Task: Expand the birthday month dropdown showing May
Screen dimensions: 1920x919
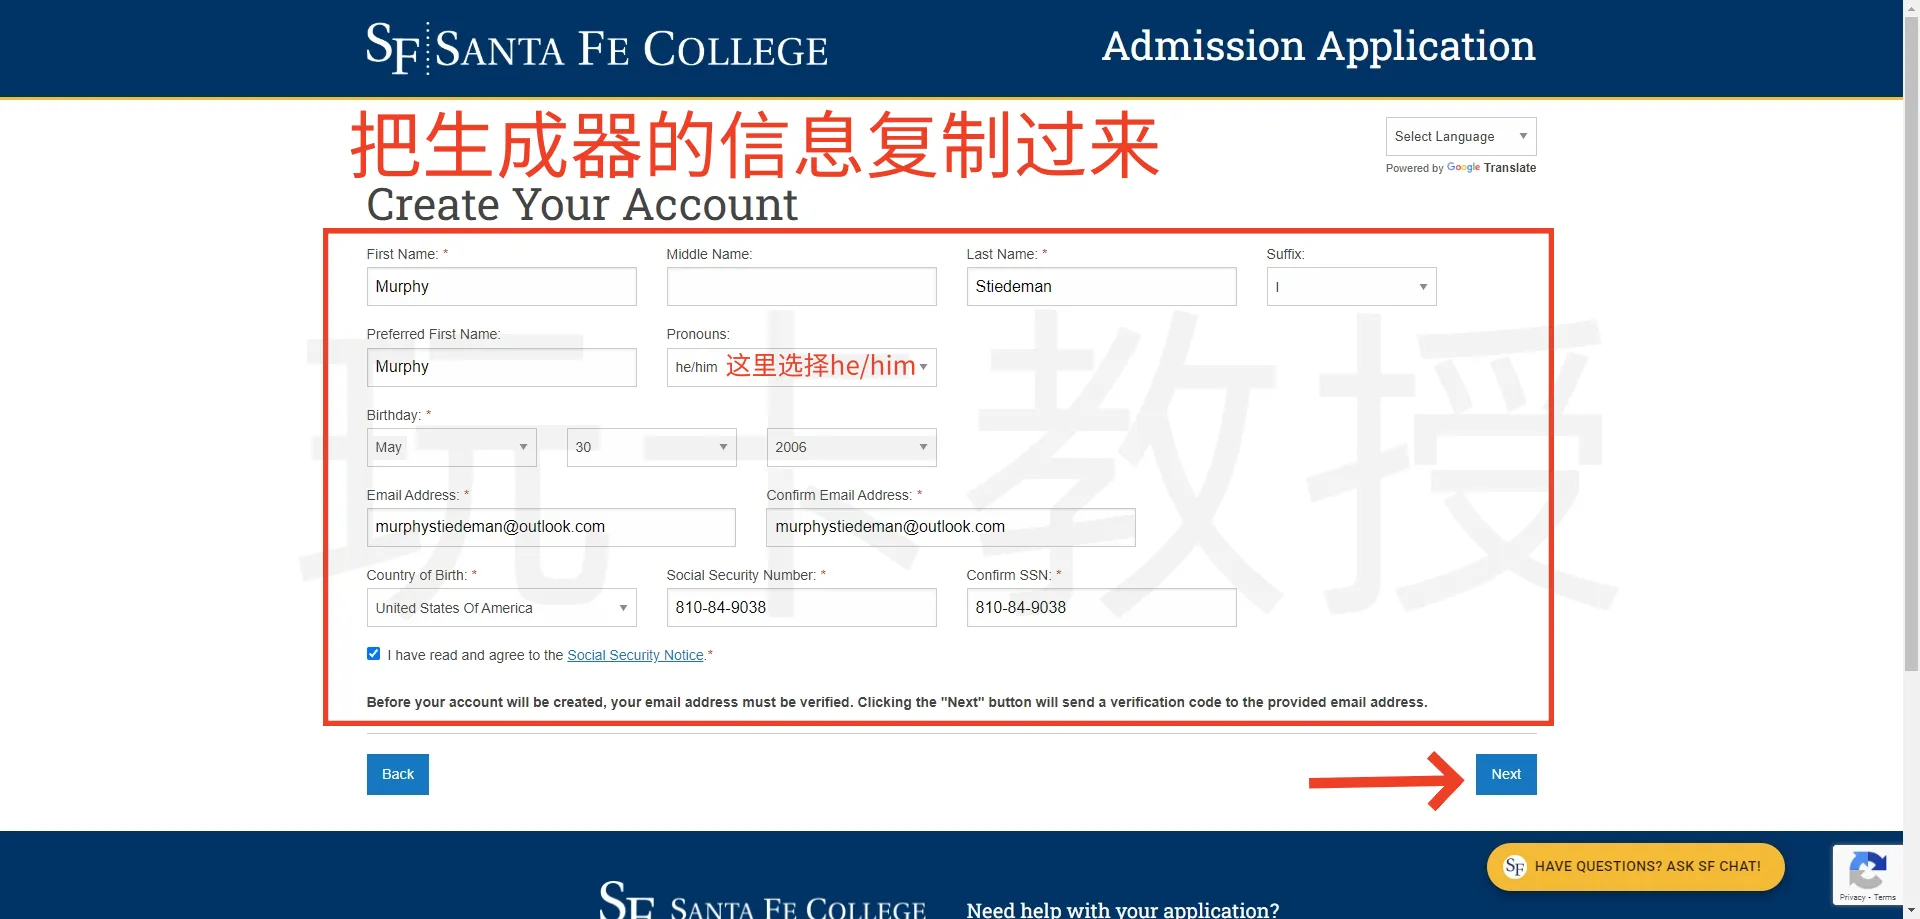Action: point(451,447)
